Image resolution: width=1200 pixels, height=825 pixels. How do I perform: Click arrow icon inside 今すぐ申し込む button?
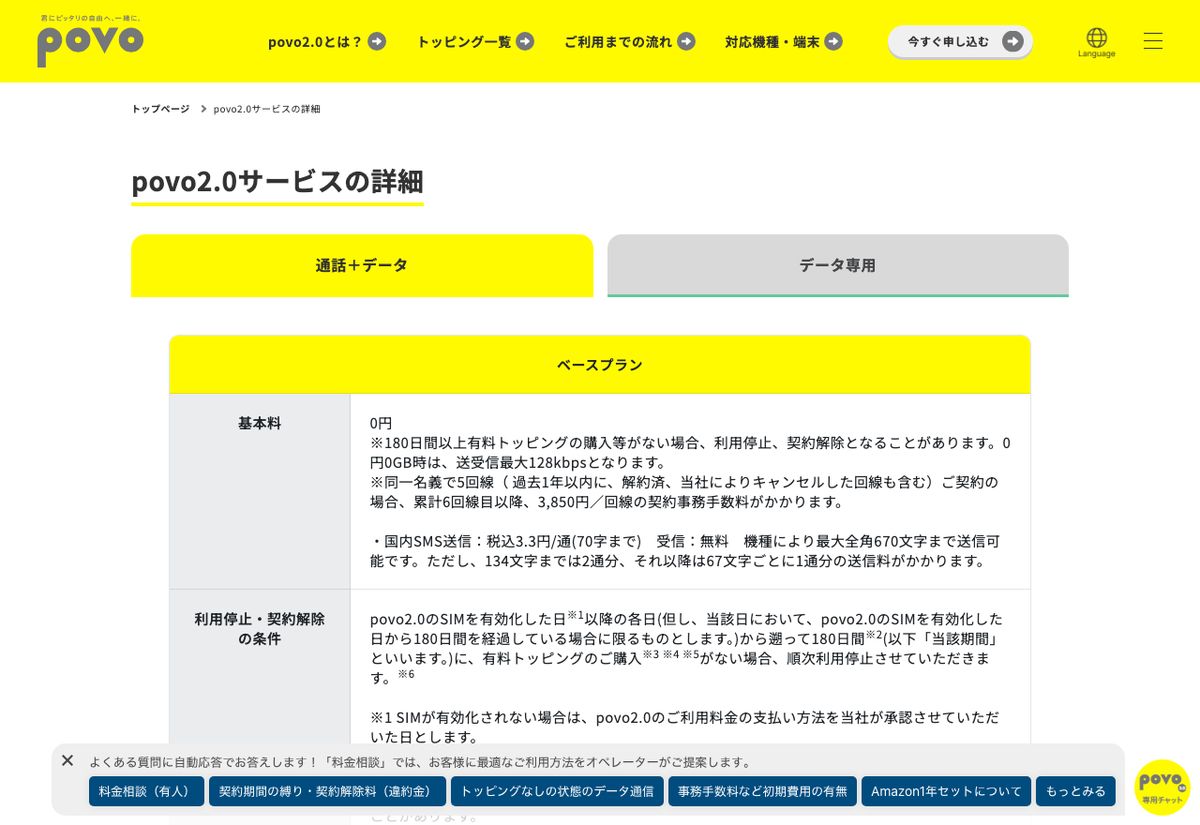pyautogui.click(x=1013, y=41)
